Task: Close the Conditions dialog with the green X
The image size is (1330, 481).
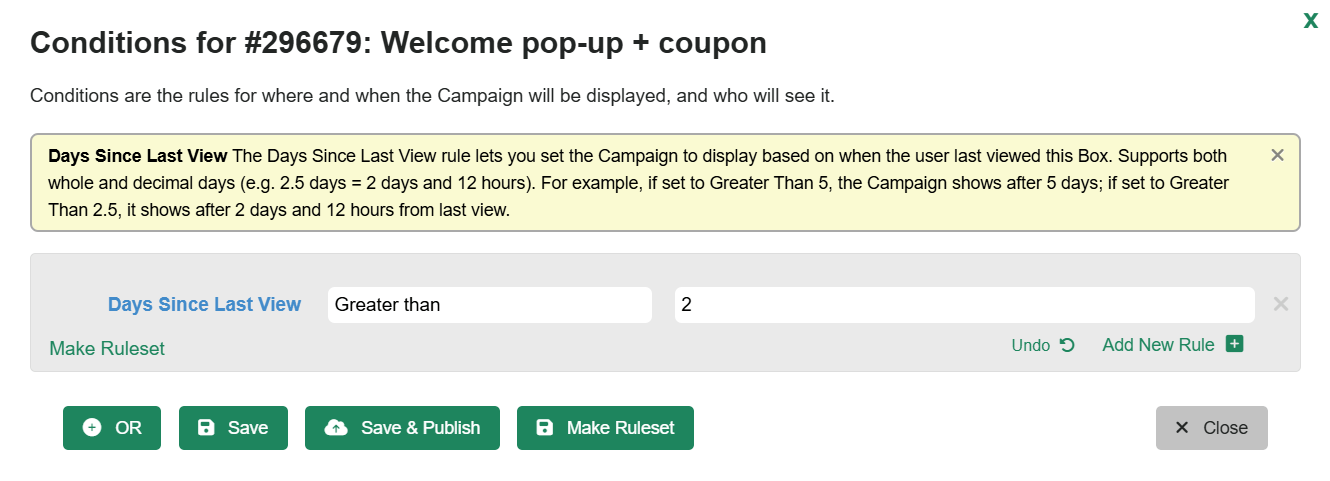Action: click(1310, 20)
